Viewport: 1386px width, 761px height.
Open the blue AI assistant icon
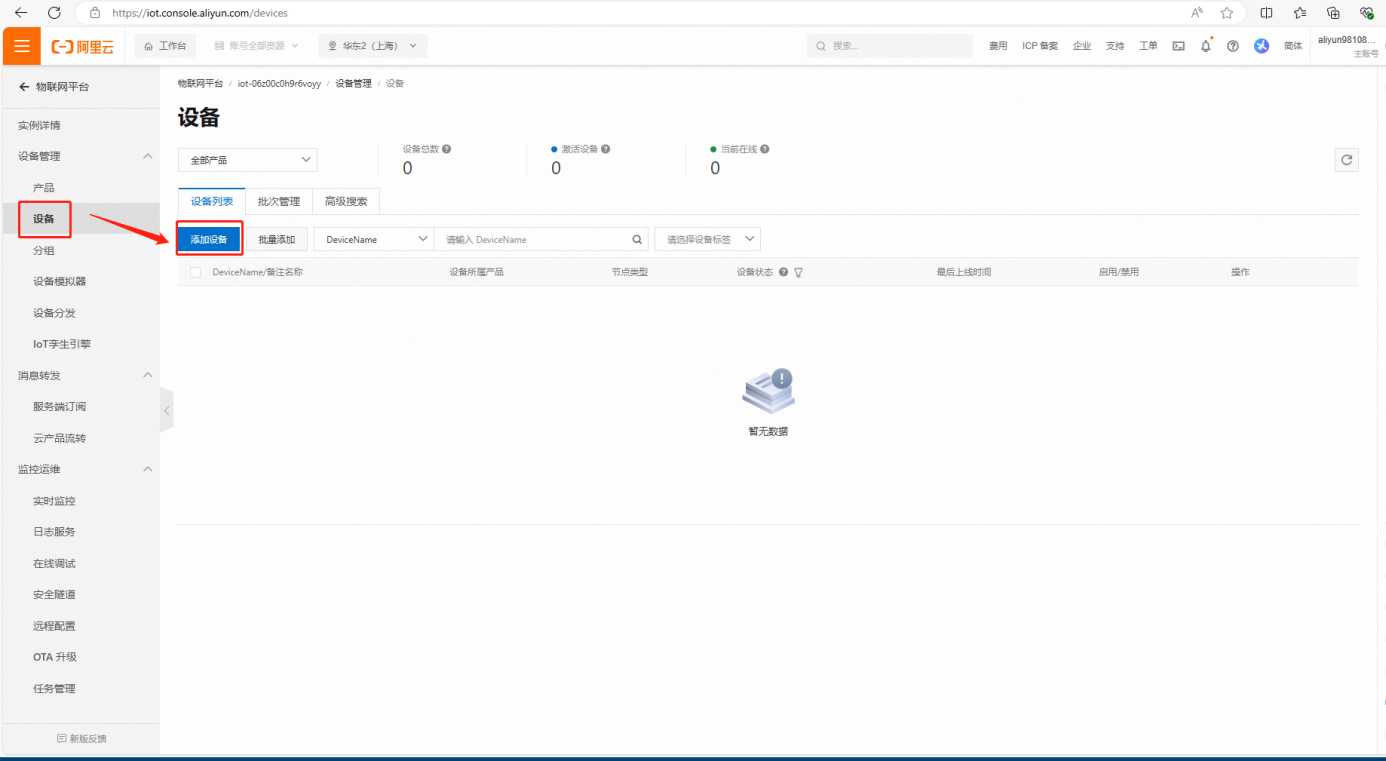pyautogui.click(x=1262, y=46)
